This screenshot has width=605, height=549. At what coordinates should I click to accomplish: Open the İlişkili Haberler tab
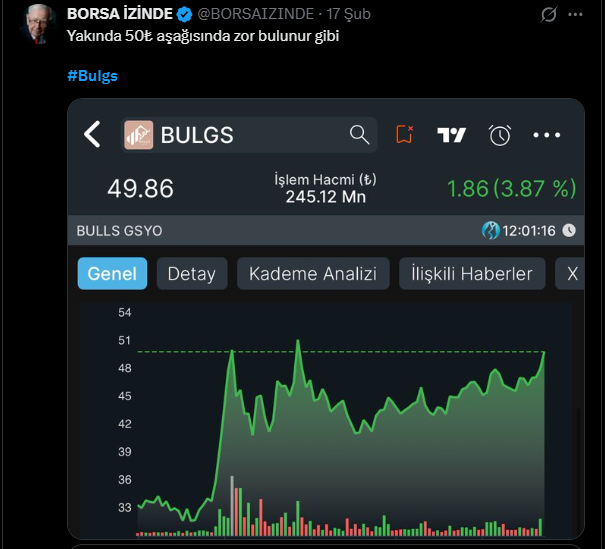click(472, 274)
